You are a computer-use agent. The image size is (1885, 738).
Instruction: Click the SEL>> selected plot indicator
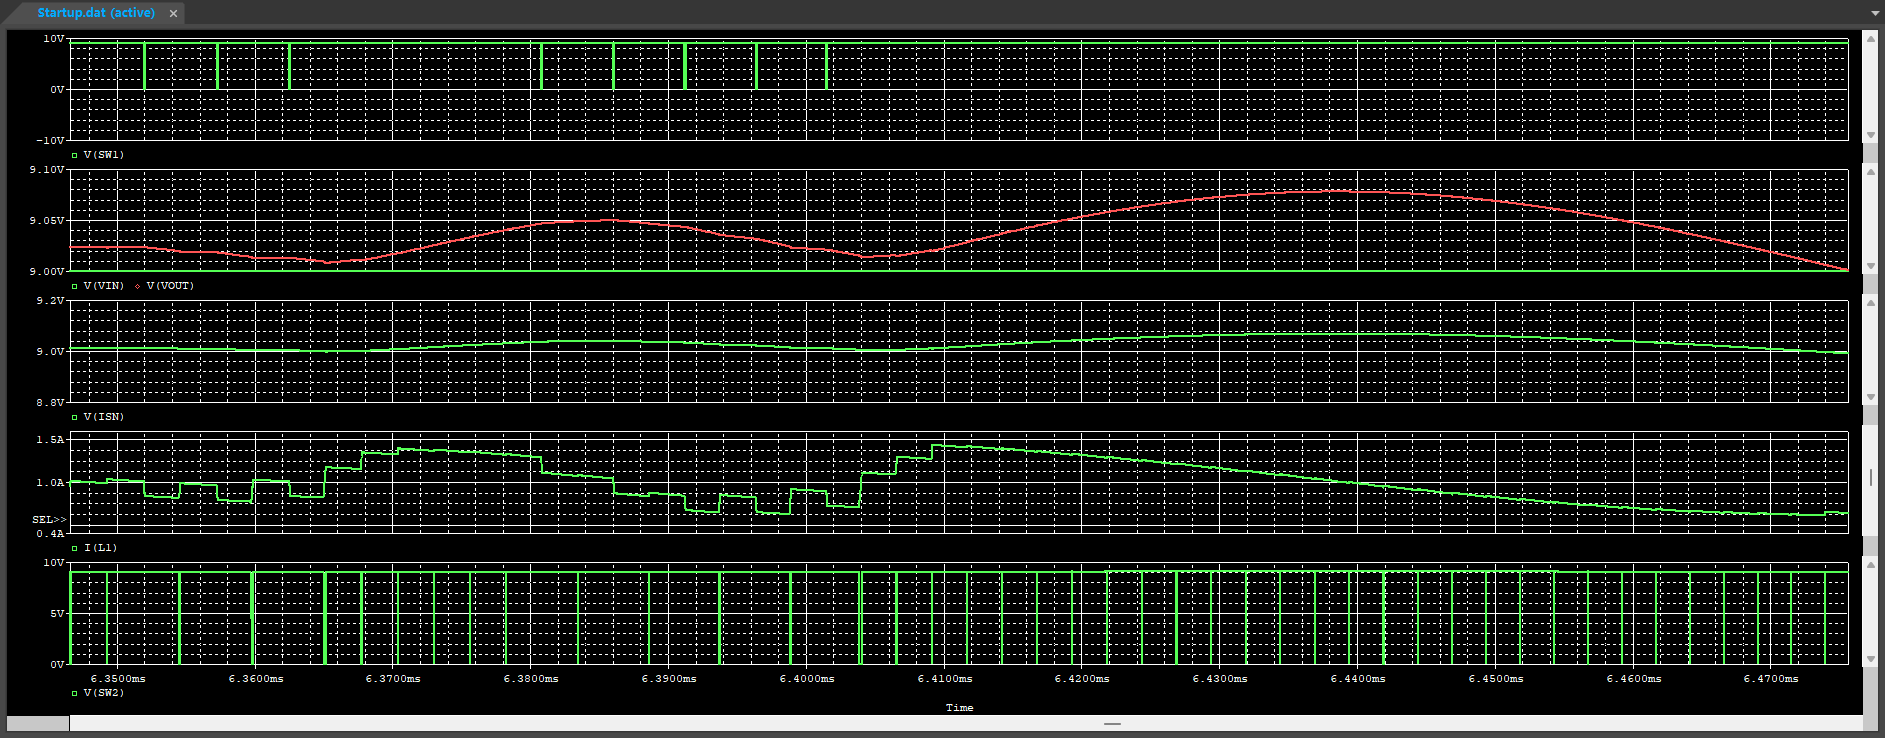point(49,520)
